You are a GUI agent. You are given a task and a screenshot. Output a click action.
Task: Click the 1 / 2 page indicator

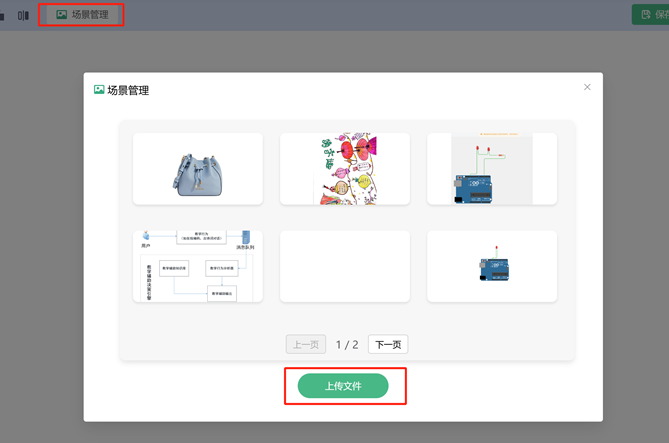[x=347, y=344]
